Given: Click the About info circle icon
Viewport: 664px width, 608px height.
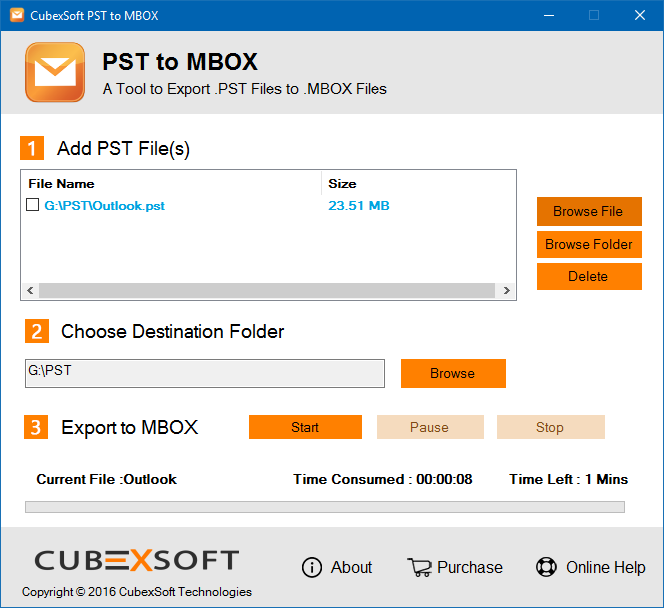Looking at the screenshot, I should pyautogui.click(x=313, y=567).
